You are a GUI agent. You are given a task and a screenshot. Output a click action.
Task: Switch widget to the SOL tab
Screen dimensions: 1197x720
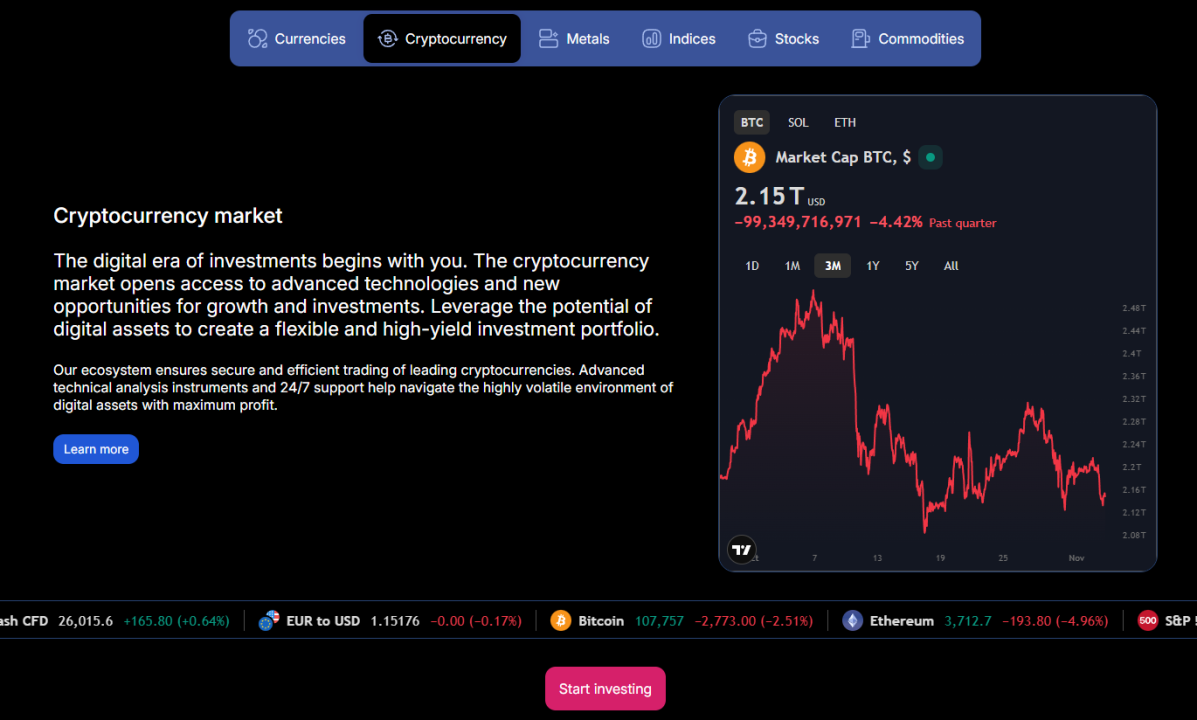click(x=798, y=123)
